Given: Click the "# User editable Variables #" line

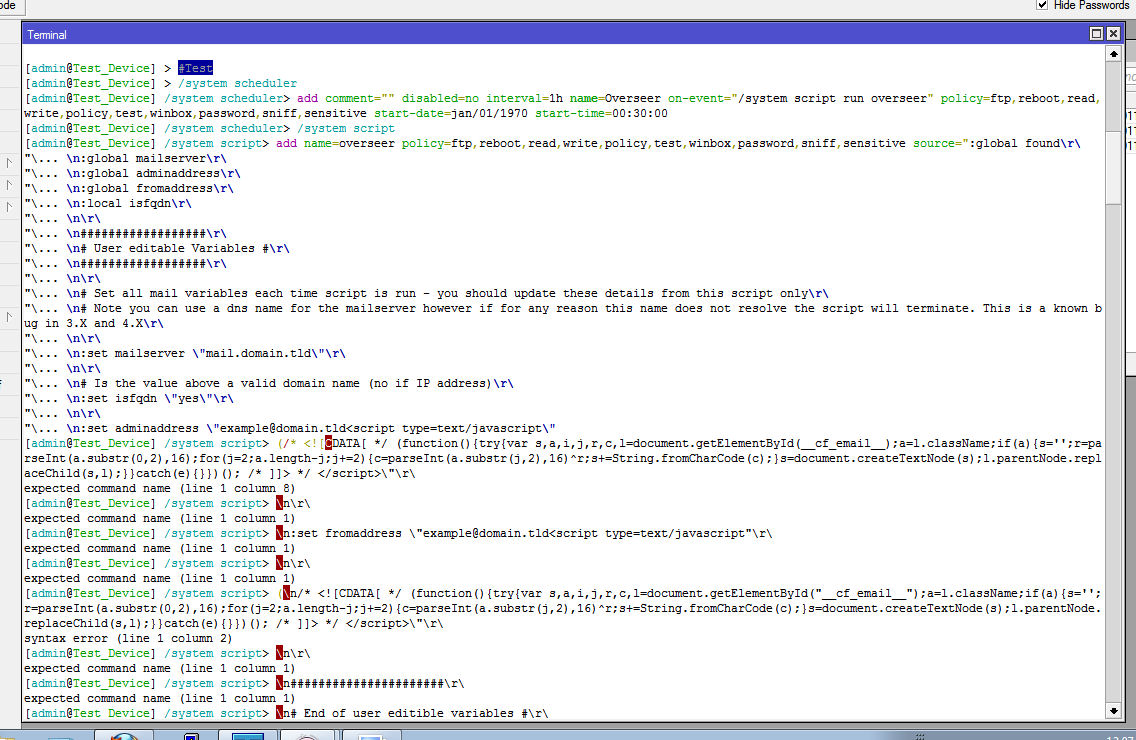Looking at the screenshot, I should [x=156, y=249].
